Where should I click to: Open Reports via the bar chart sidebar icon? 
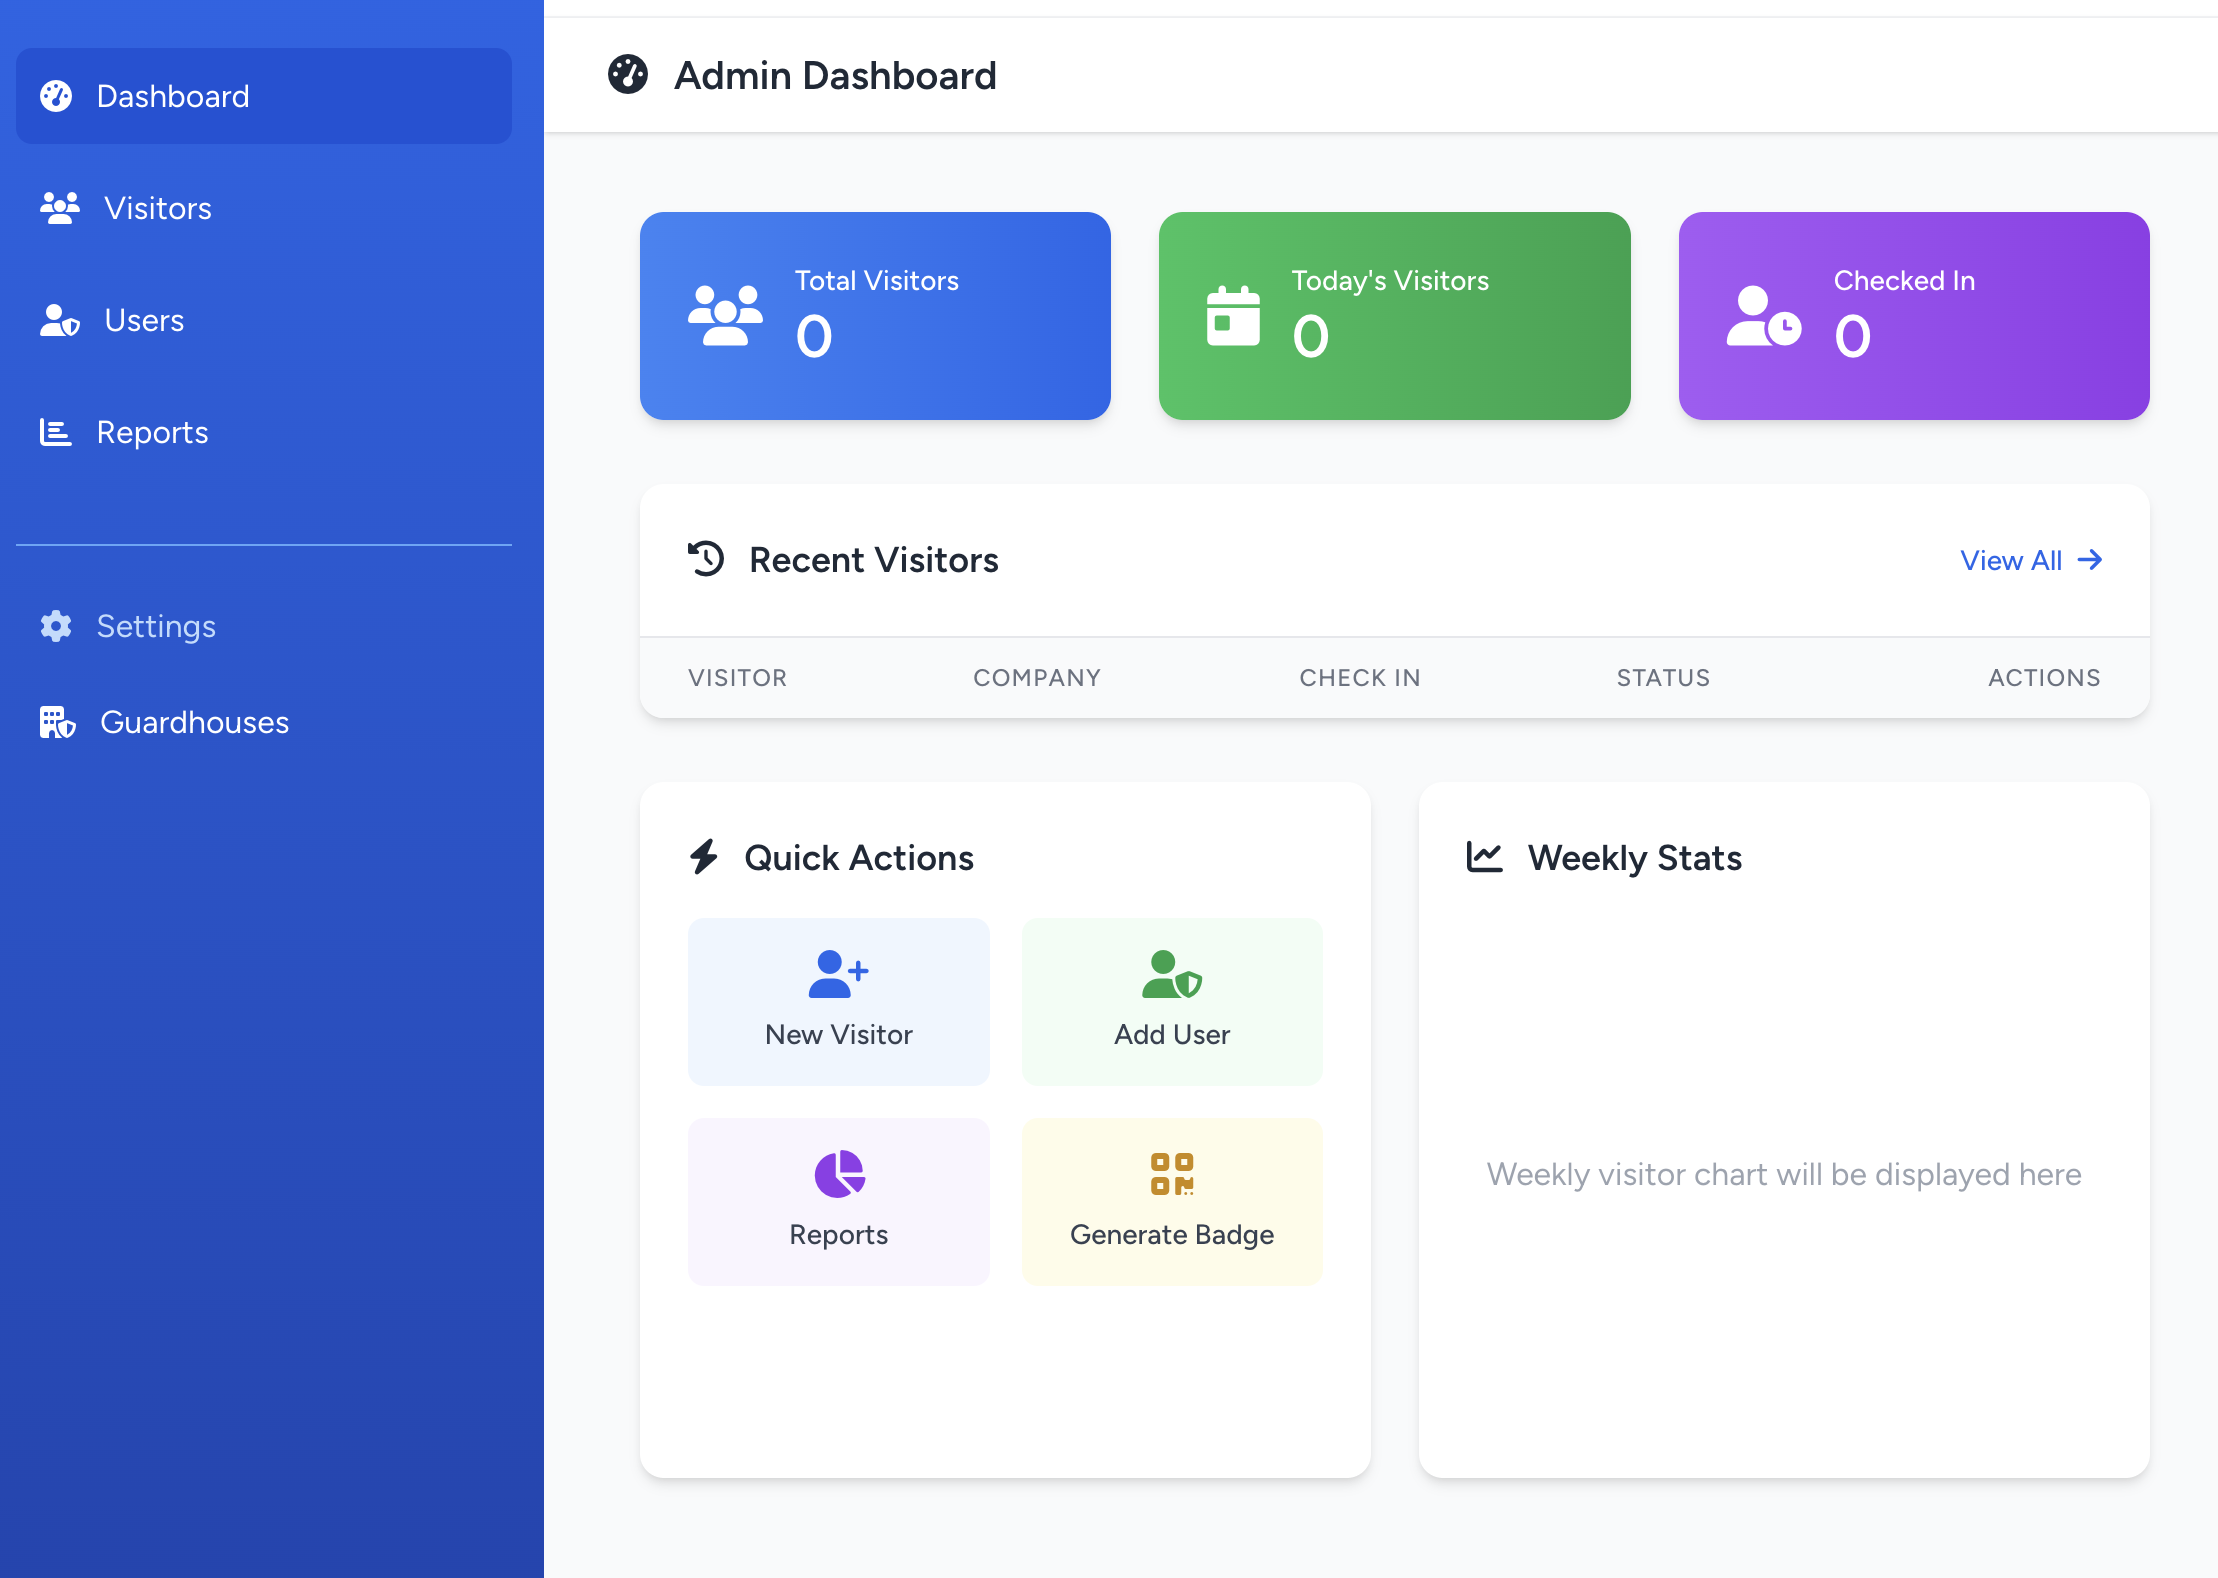[55, 432]
